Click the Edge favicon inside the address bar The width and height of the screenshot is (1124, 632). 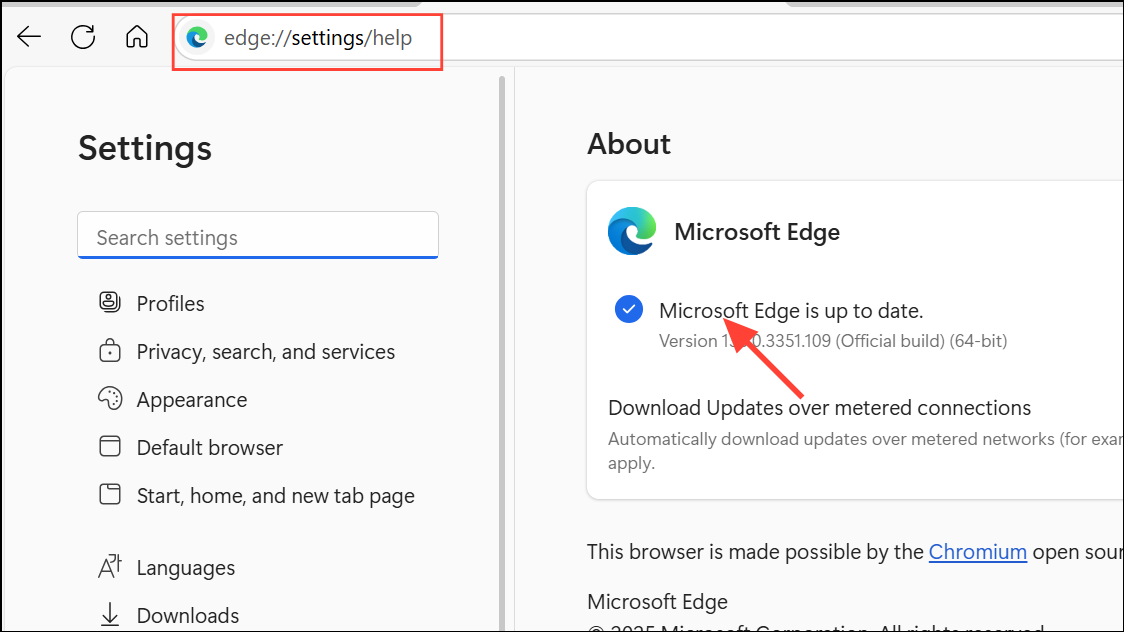pos(197,37)
